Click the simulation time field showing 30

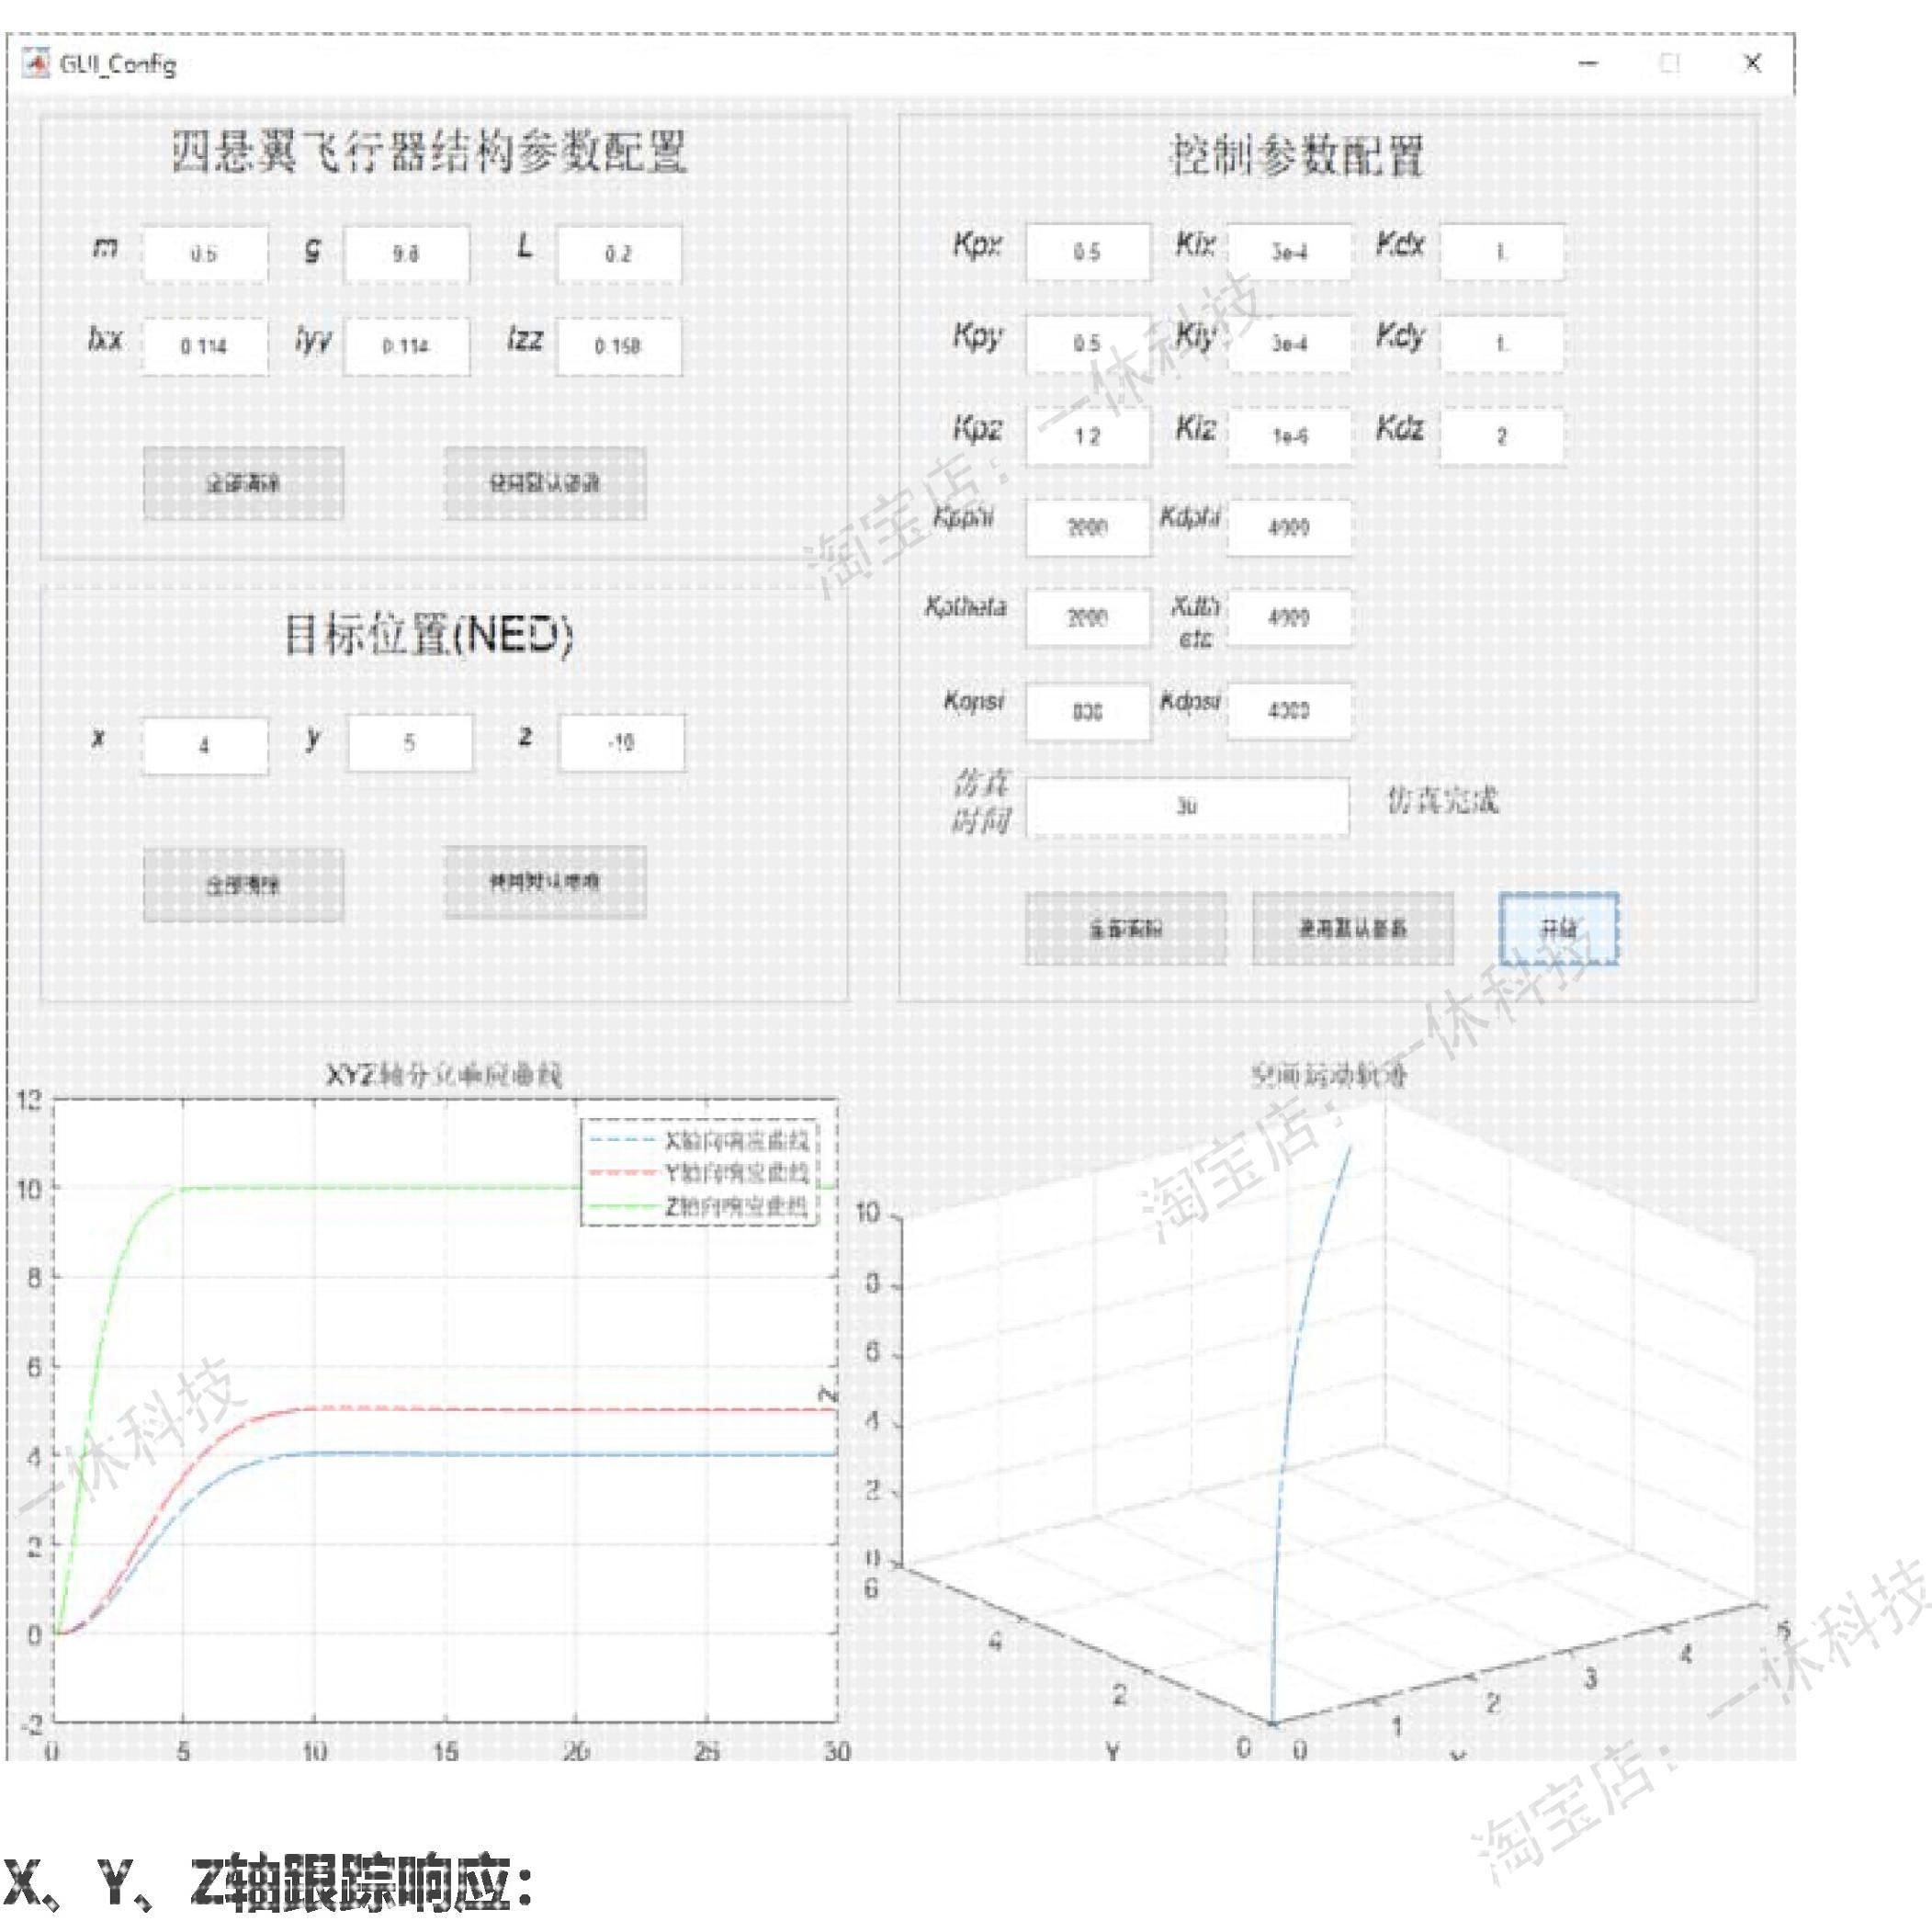pyautogui.click(x=1187, y=806)
